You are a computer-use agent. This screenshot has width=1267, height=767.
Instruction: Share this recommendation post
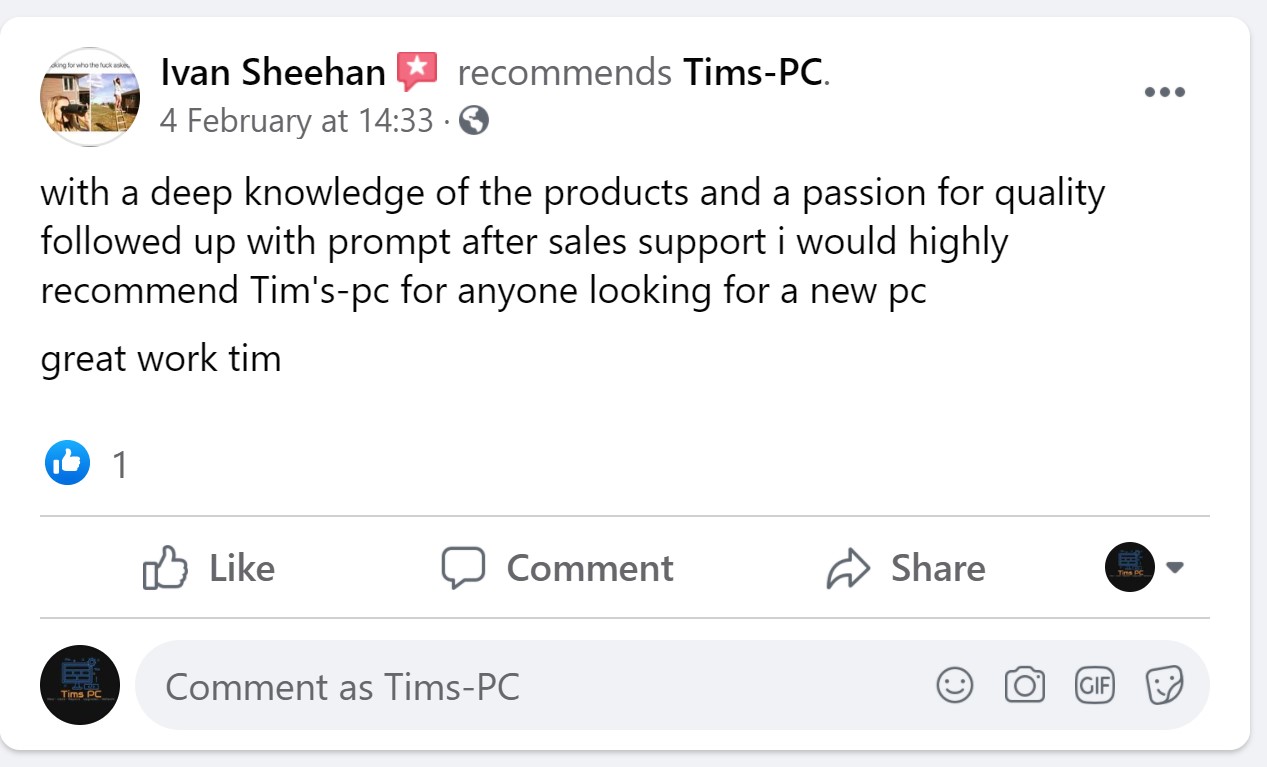point(906,568)
